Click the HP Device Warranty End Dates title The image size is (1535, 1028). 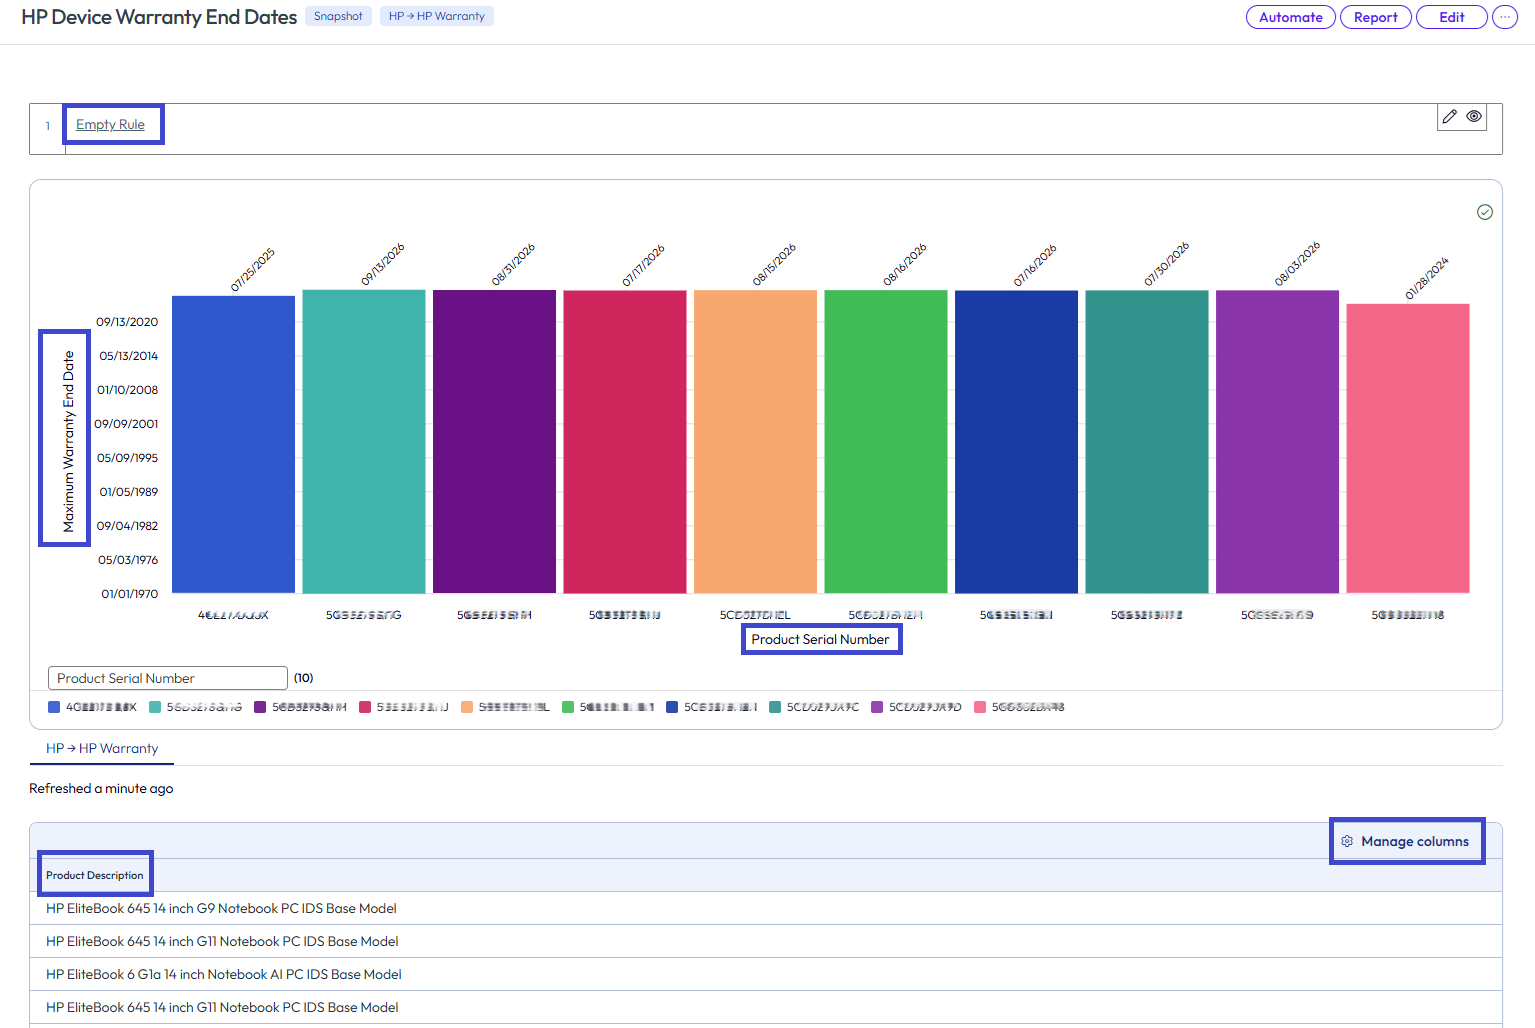coord(159,17)
